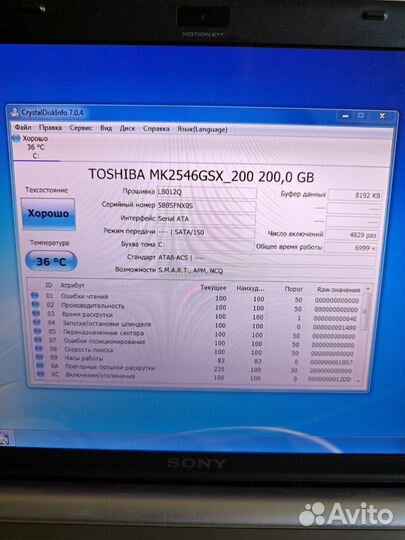Click the Прошивка field LB012Q

[207, 193]
